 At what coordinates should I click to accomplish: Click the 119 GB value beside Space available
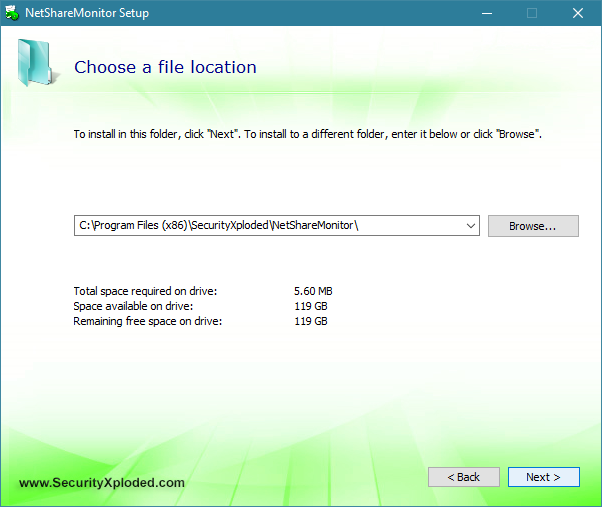point(311,306)
